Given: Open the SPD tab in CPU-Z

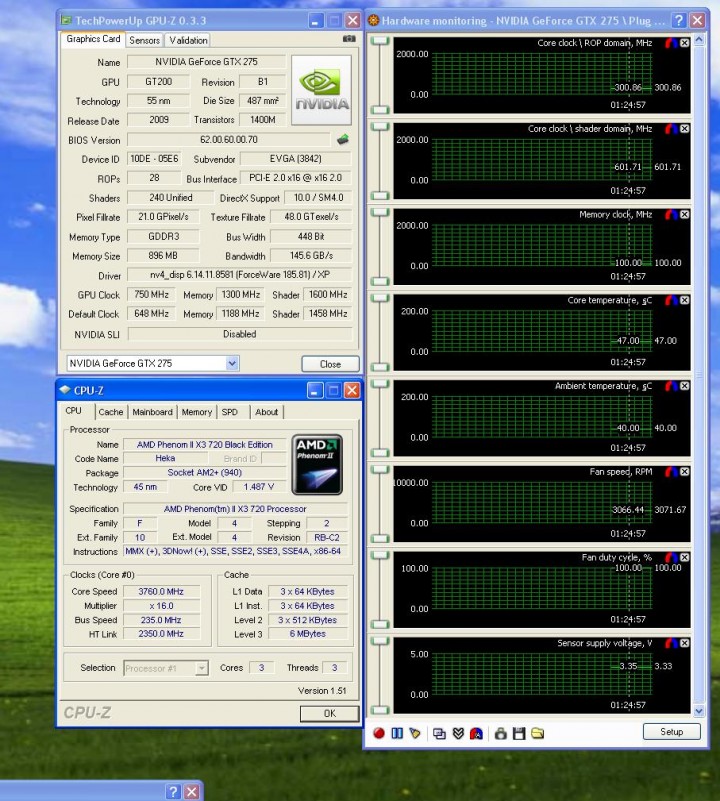Looking at the screenshot, I should 229,412.
